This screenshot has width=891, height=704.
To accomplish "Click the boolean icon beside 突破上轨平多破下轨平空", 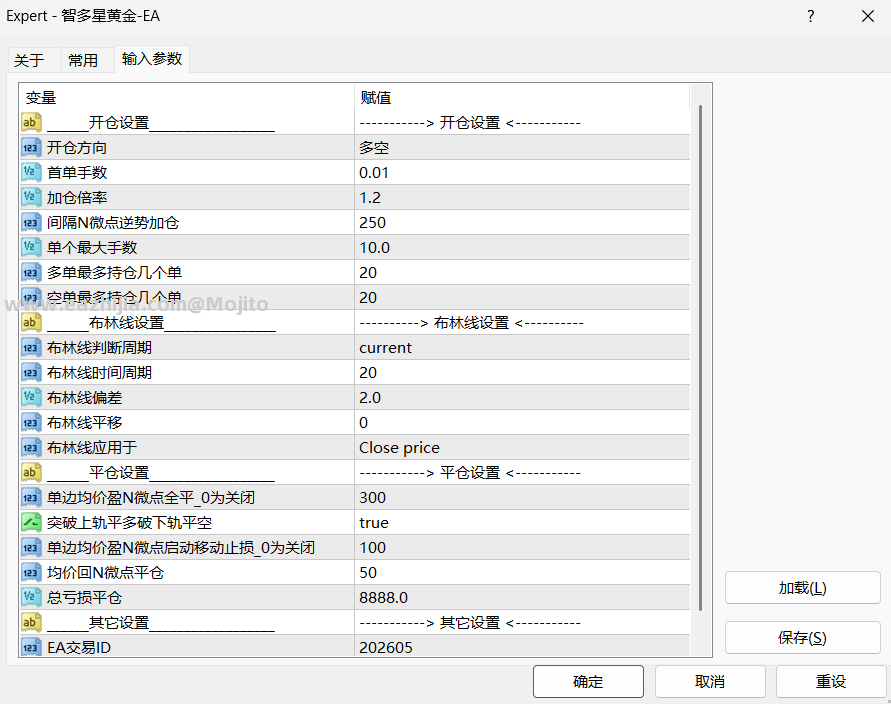I will click(31, 523).
